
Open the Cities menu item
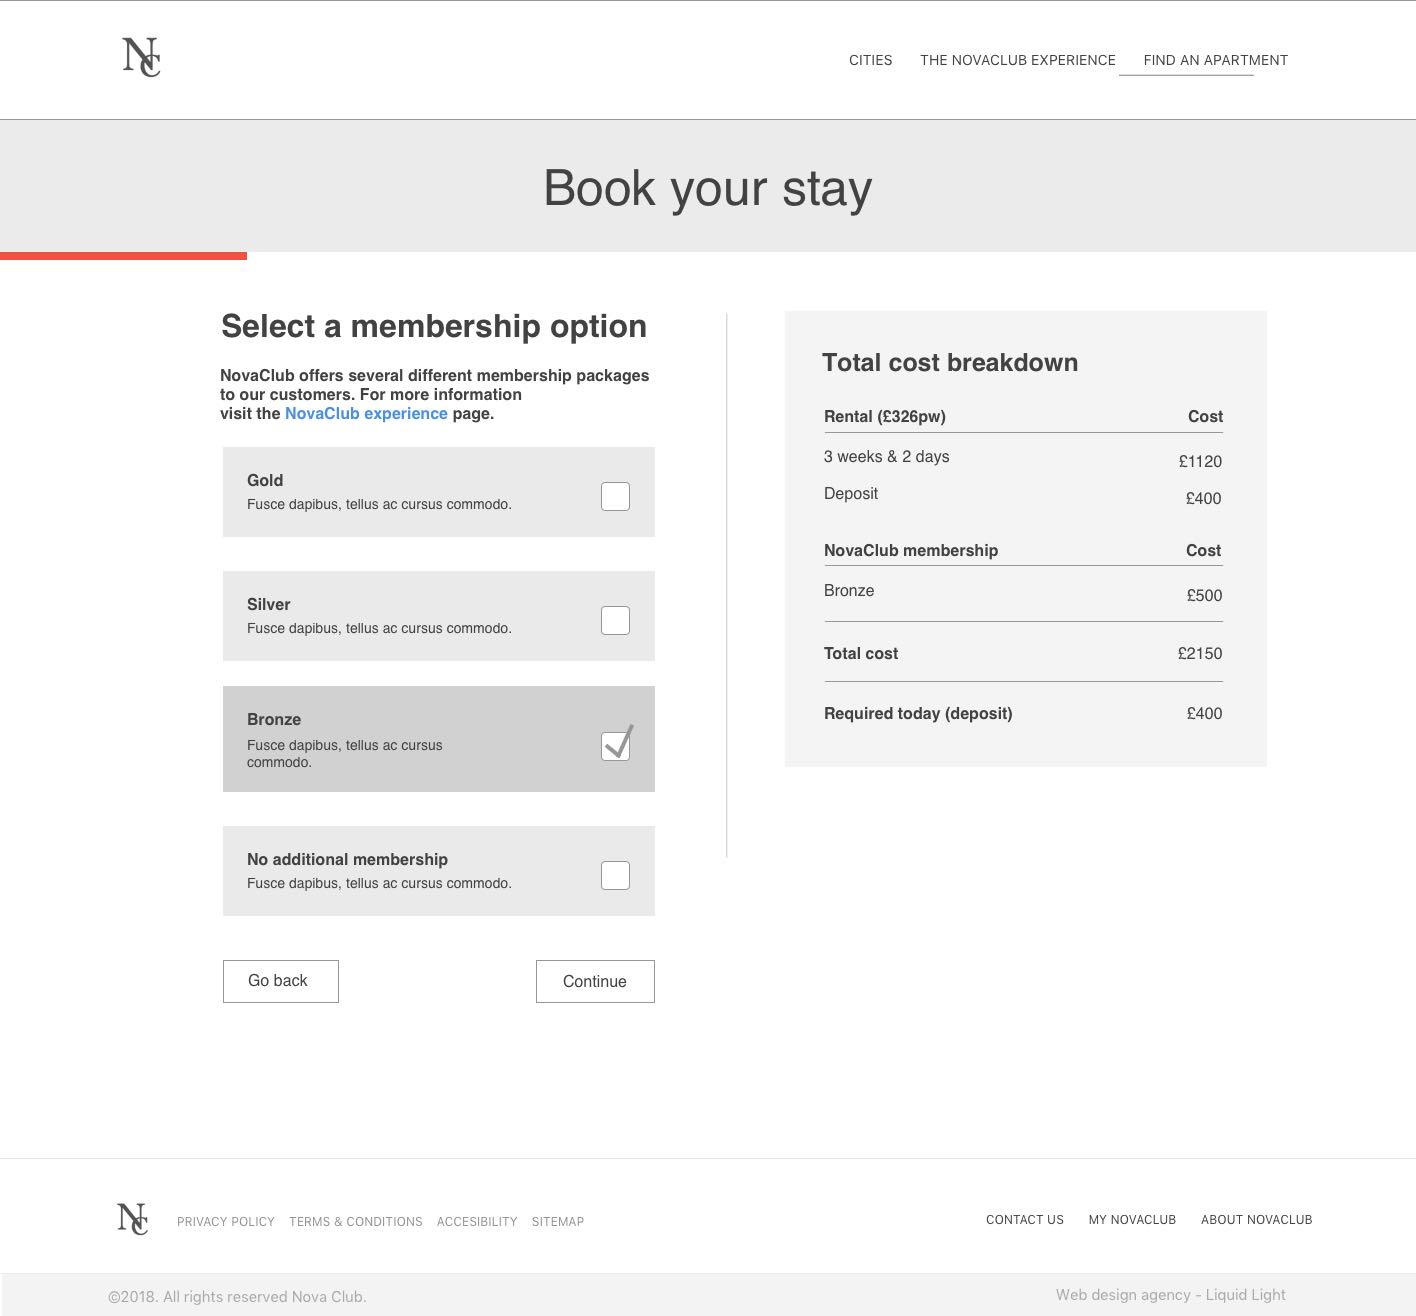tap(870, 60)
